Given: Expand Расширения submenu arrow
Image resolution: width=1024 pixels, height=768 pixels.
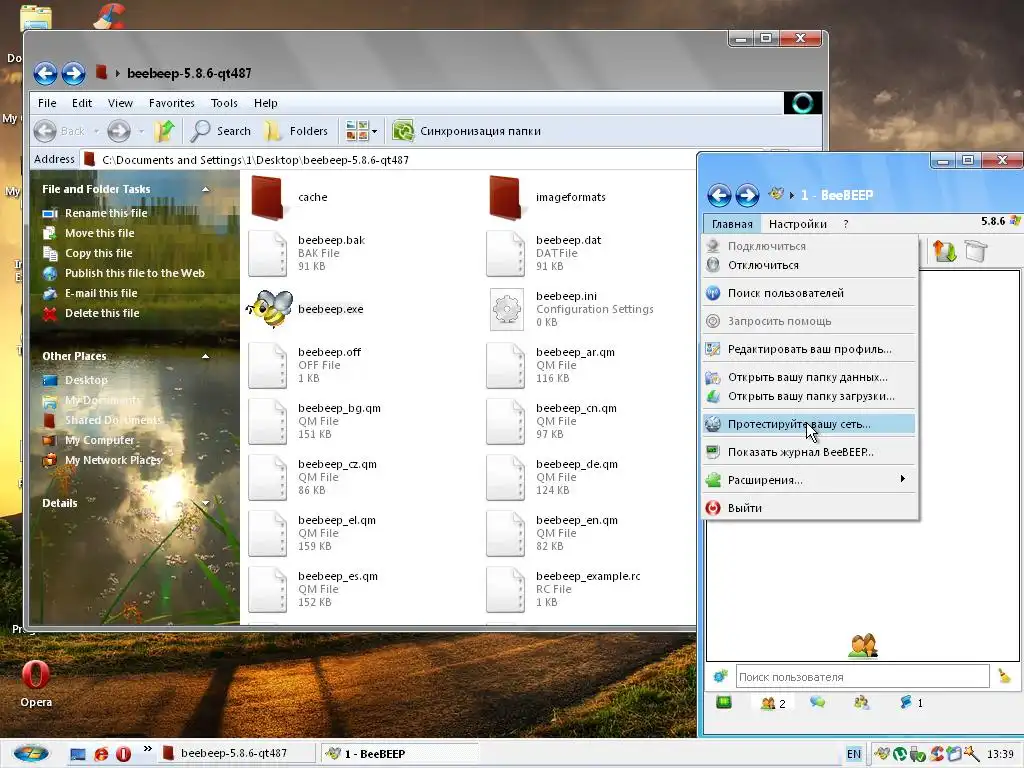Looking at the screenshot, I should pyautogui.click(x=903, y=479).
